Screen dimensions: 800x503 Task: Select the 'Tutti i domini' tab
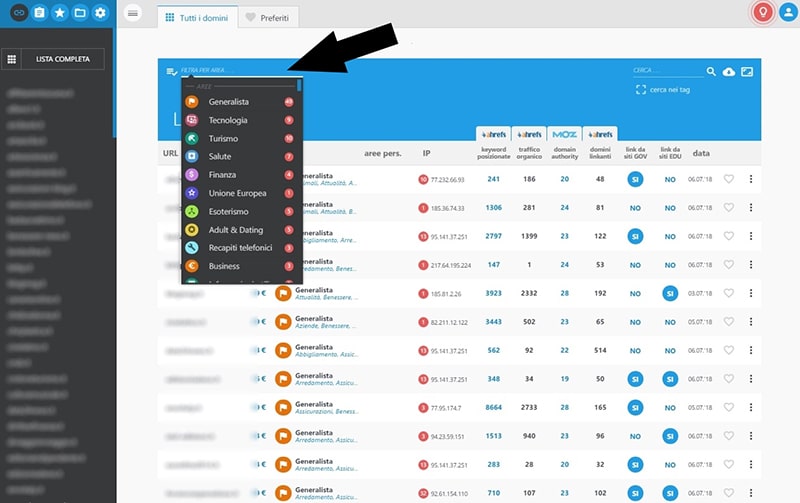click(x=195, y=17)
